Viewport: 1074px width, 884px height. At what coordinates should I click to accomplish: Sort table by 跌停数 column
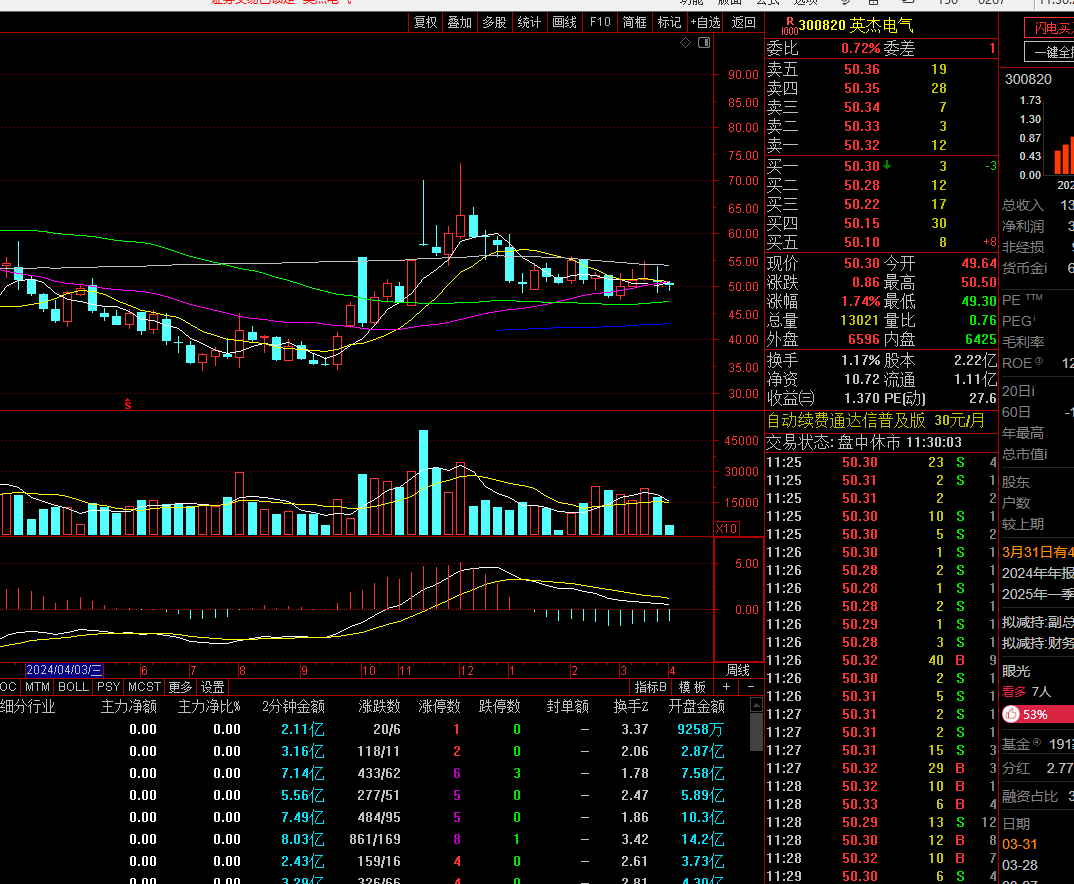coord(499,707)
